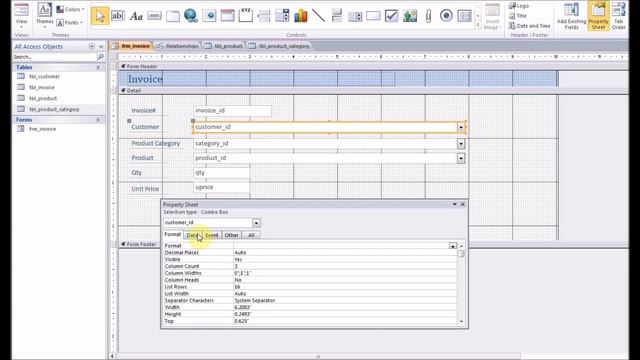
Task: Choose the Navigation Control tool
Action: pos(227,16)
